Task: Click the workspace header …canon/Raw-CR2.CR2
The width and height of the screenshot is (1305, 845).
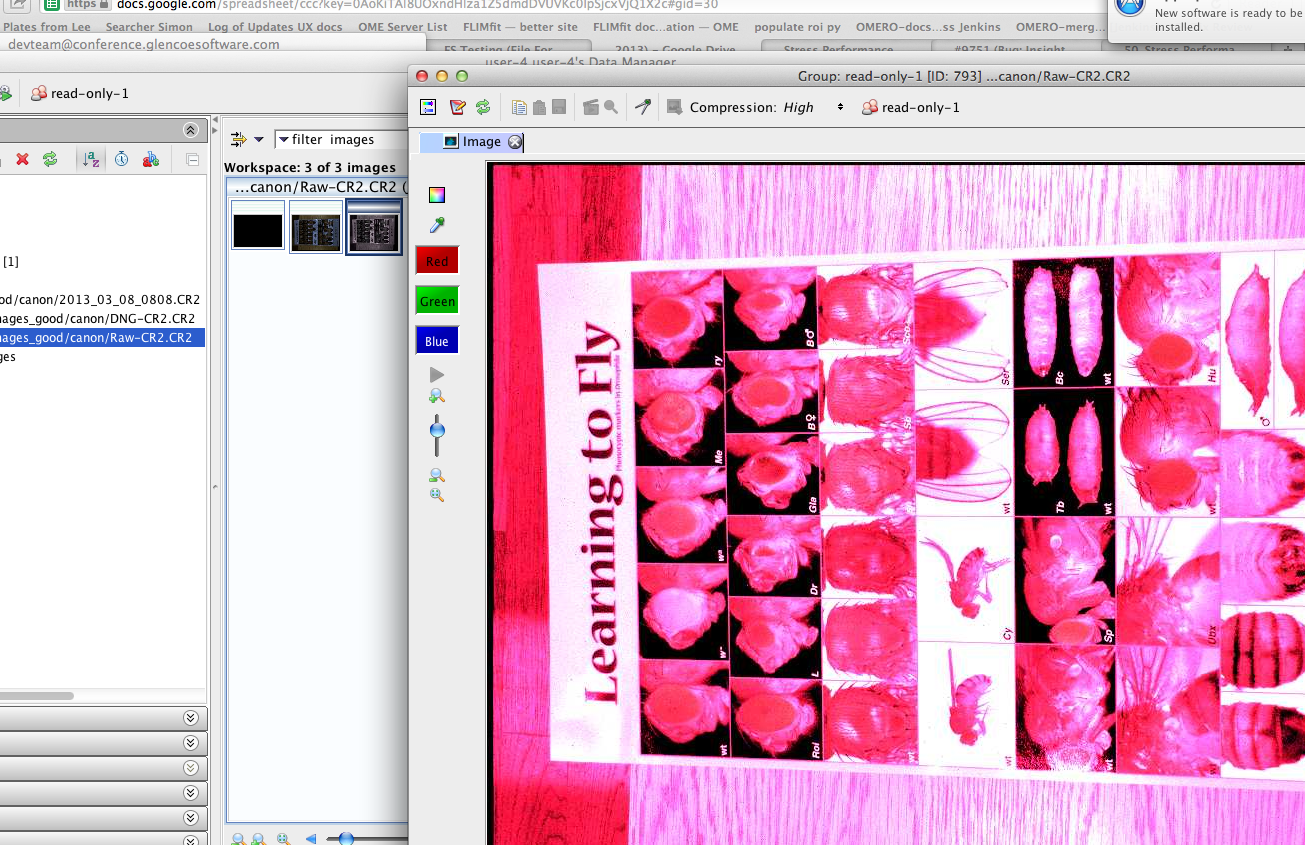Action: click(x=317, y=187)
